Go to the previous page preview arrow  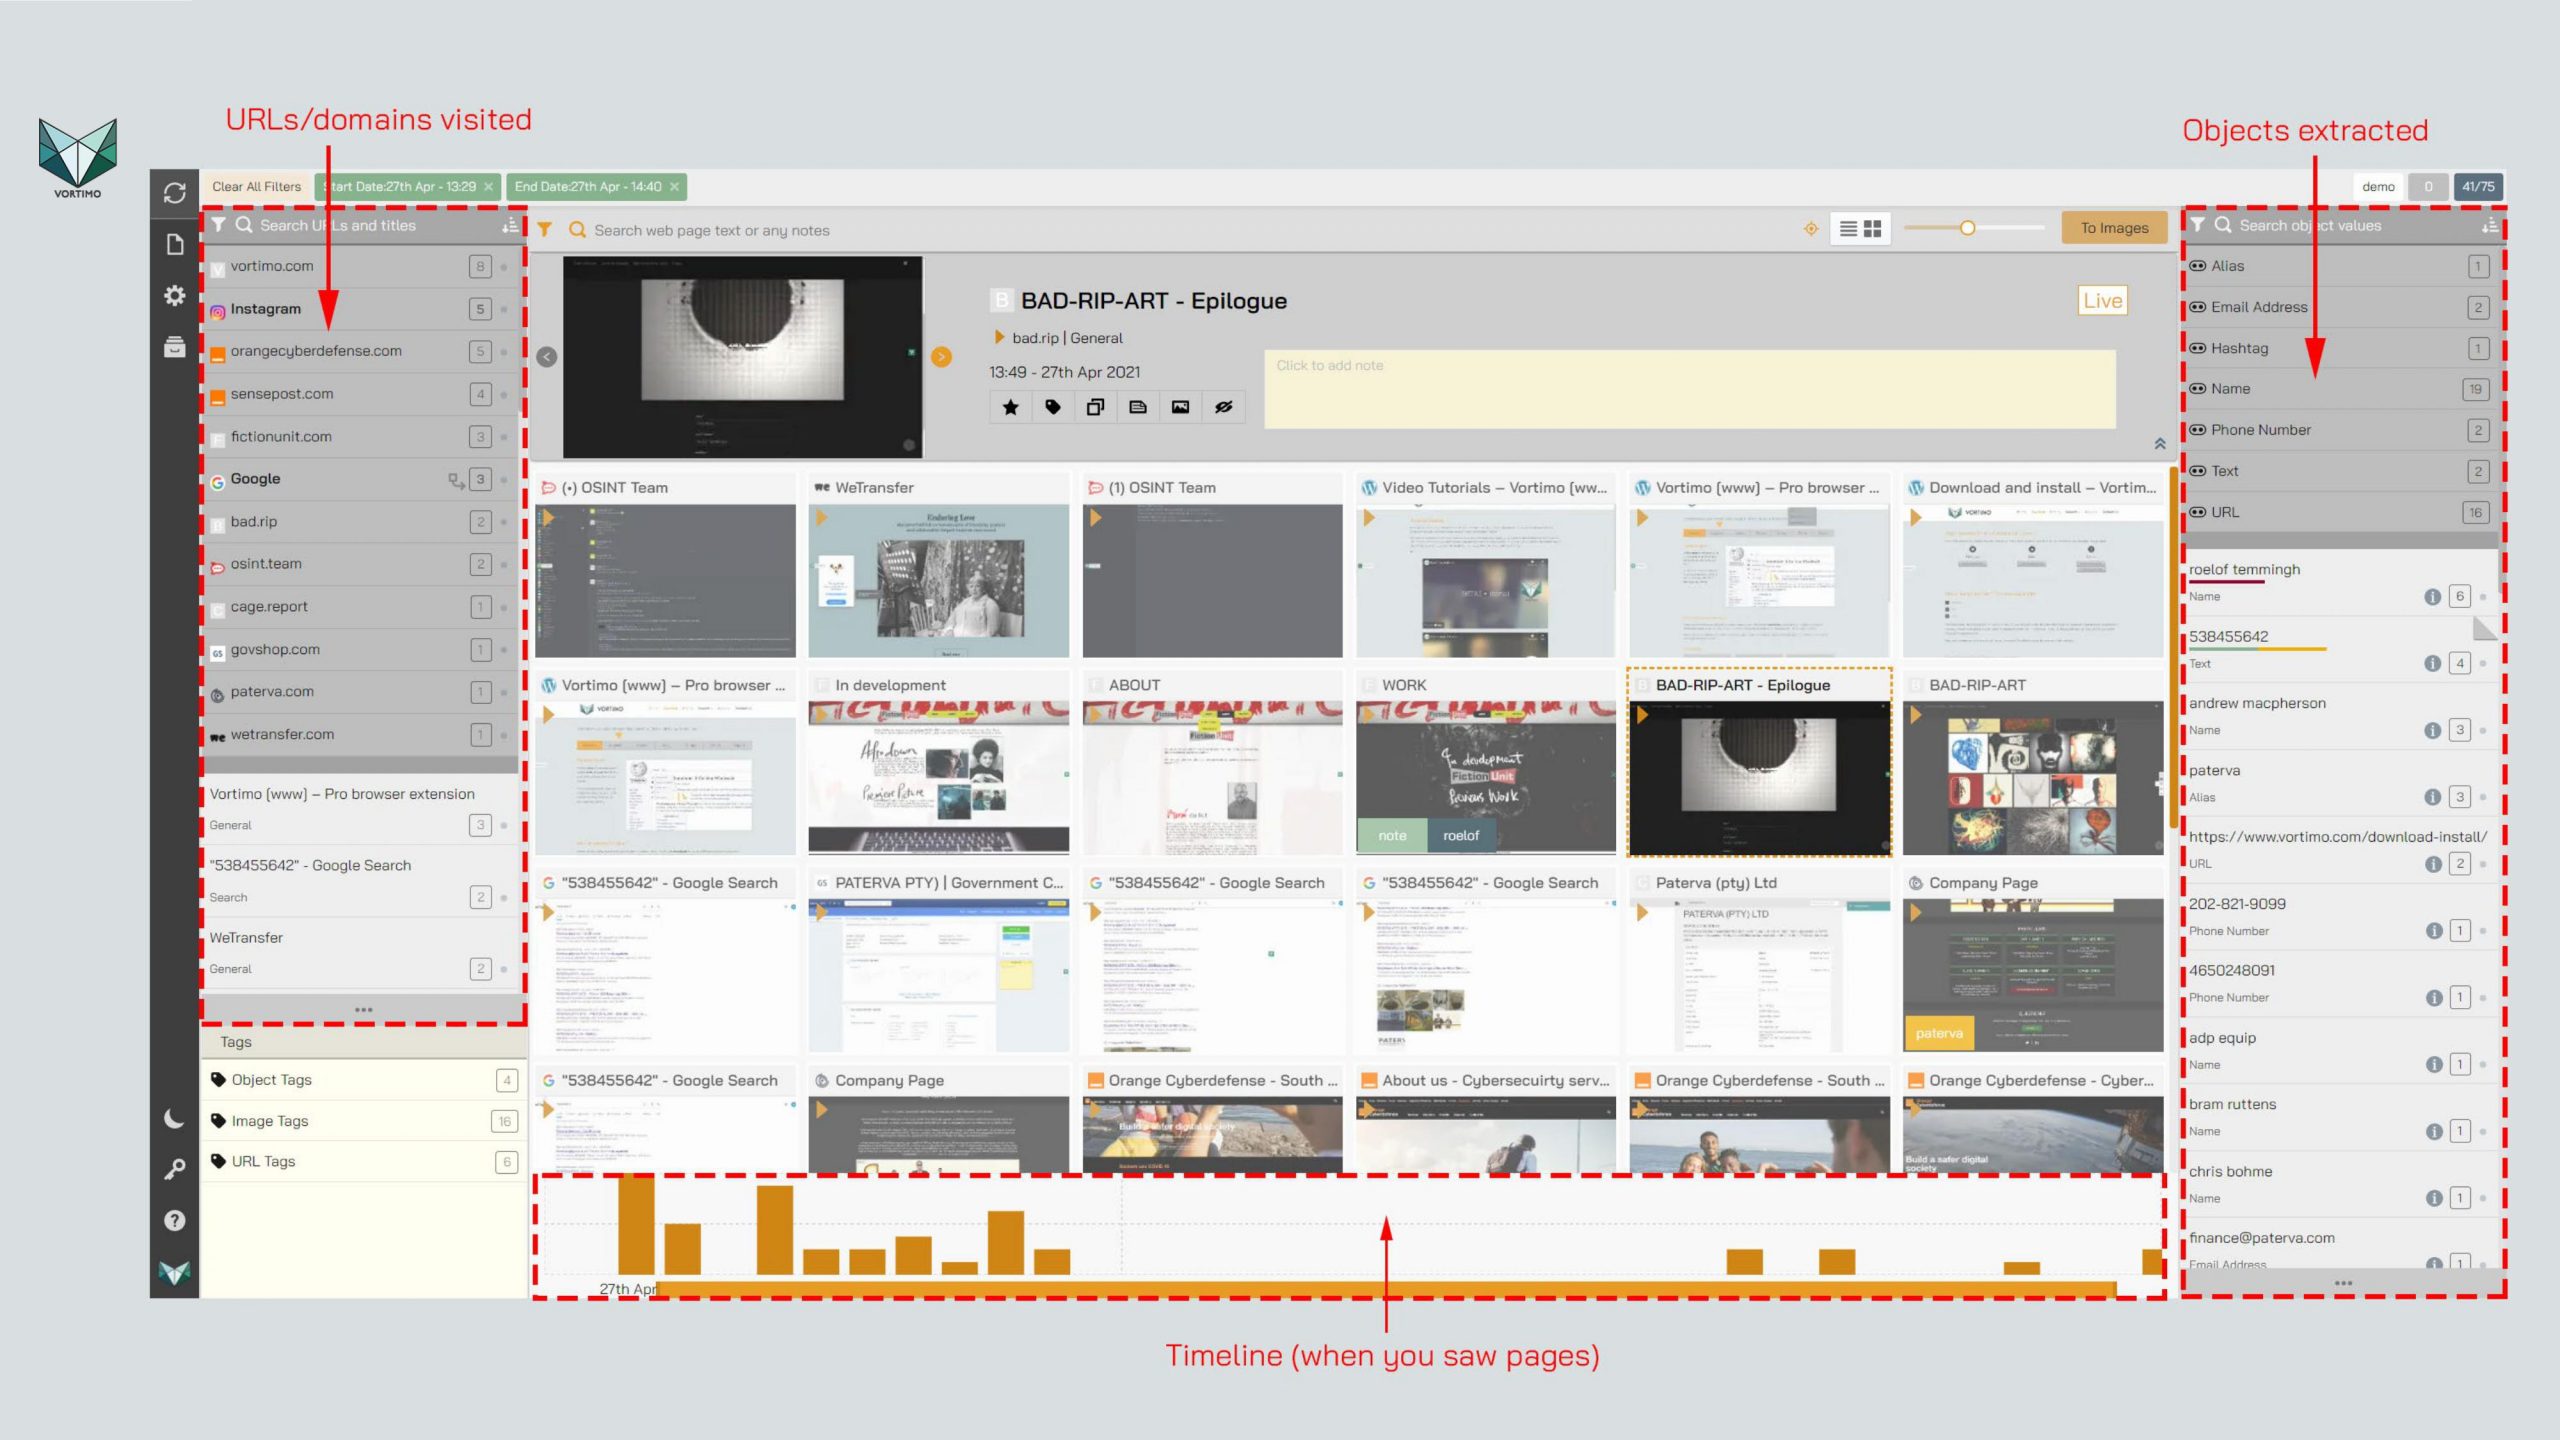click(x=547, y=357)
